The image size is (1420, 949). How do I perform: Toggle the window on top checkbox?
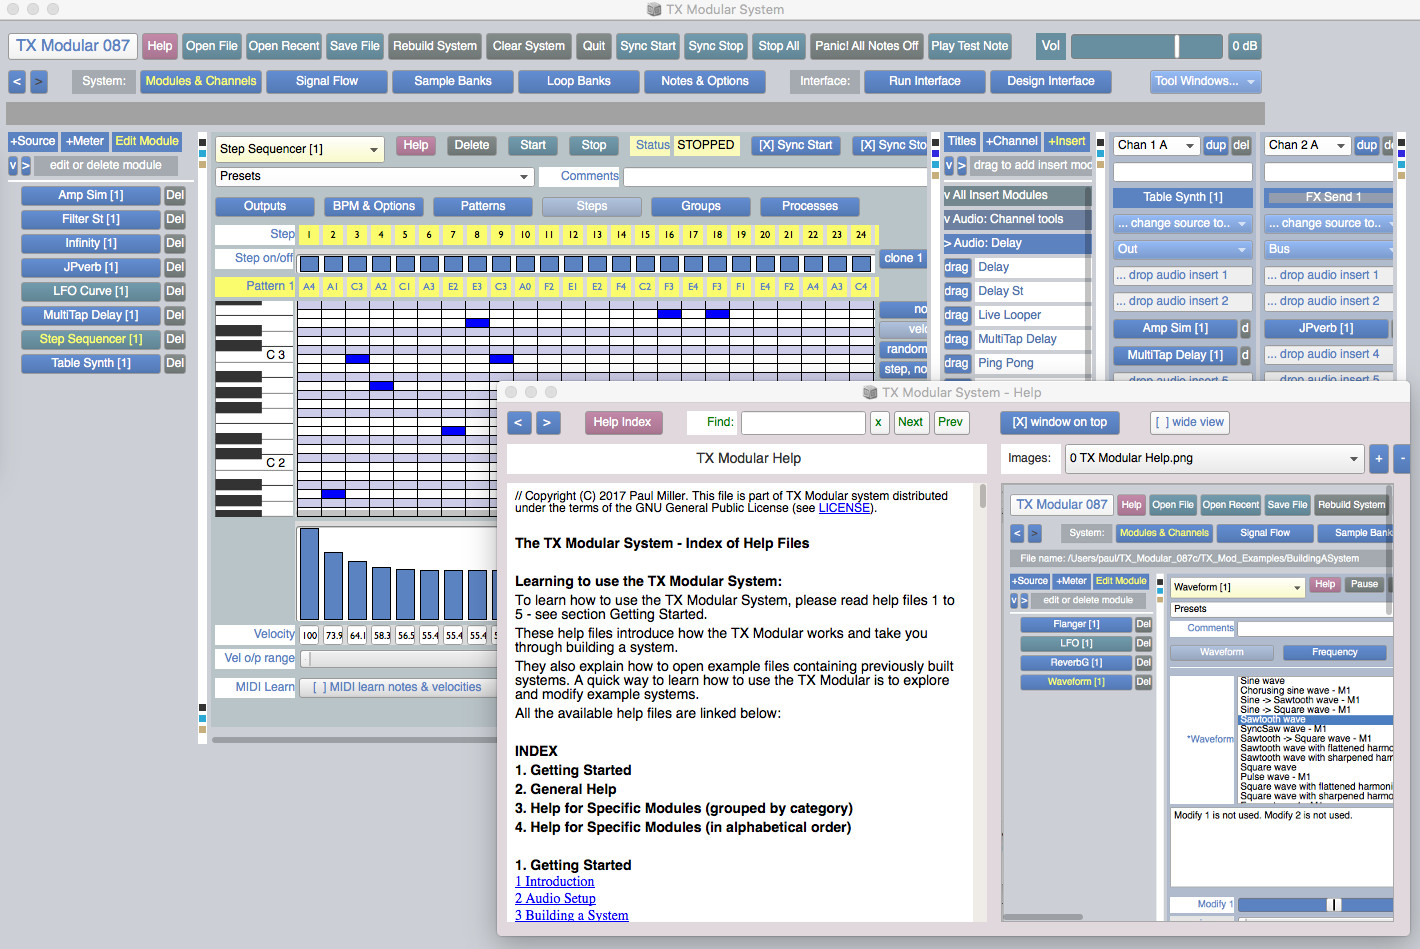(x=1059, y=422)
